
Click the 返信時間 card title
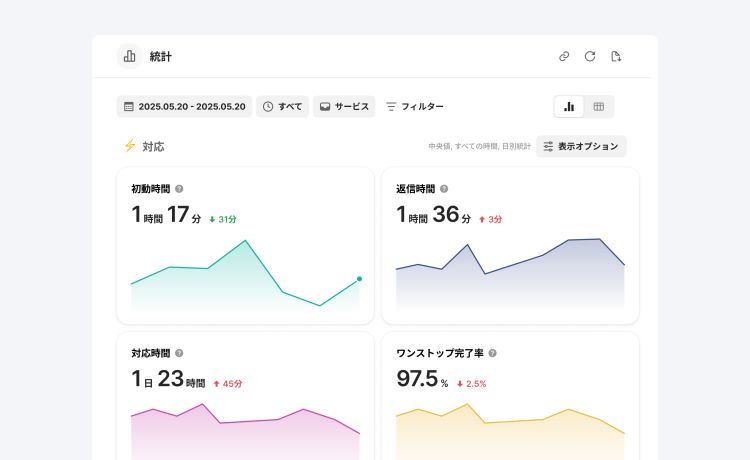[415, 189]
